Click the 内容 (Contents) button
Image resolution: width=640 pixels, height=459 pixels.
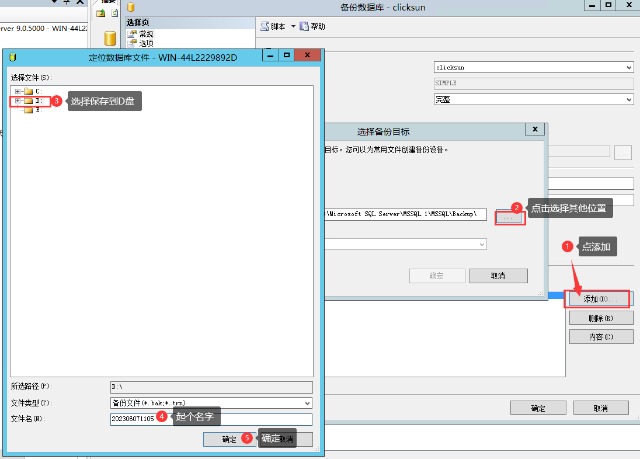pos(596,337)
